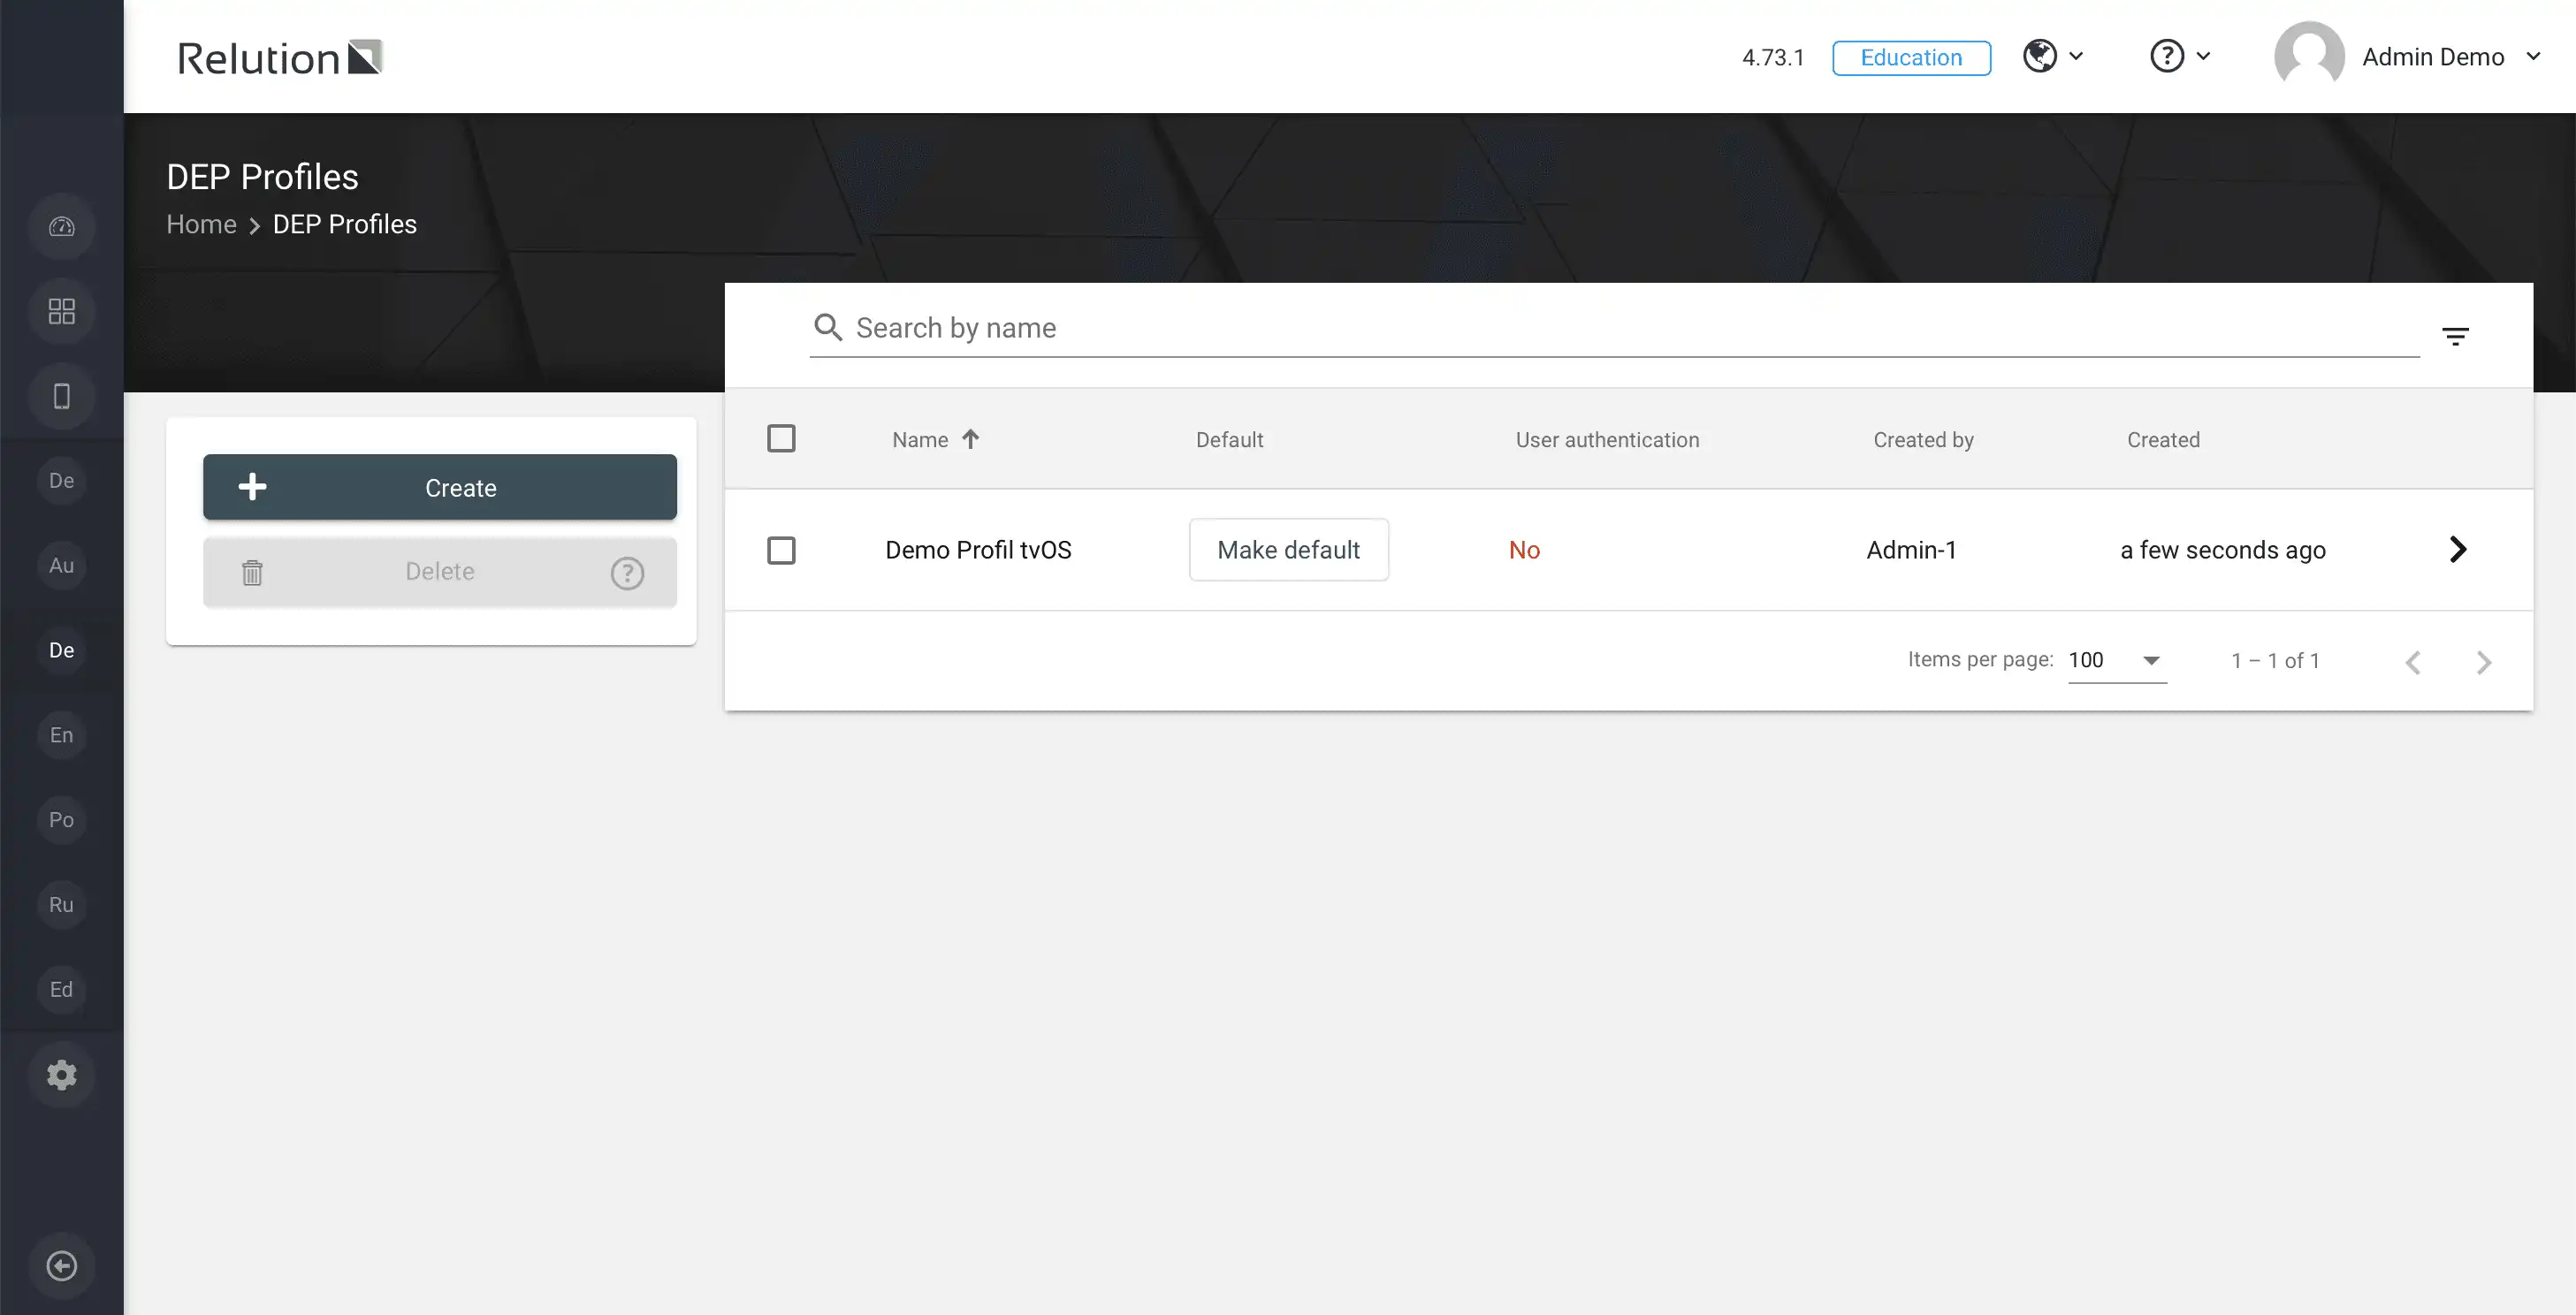Click the Education badge

(x=1911, y=57)
